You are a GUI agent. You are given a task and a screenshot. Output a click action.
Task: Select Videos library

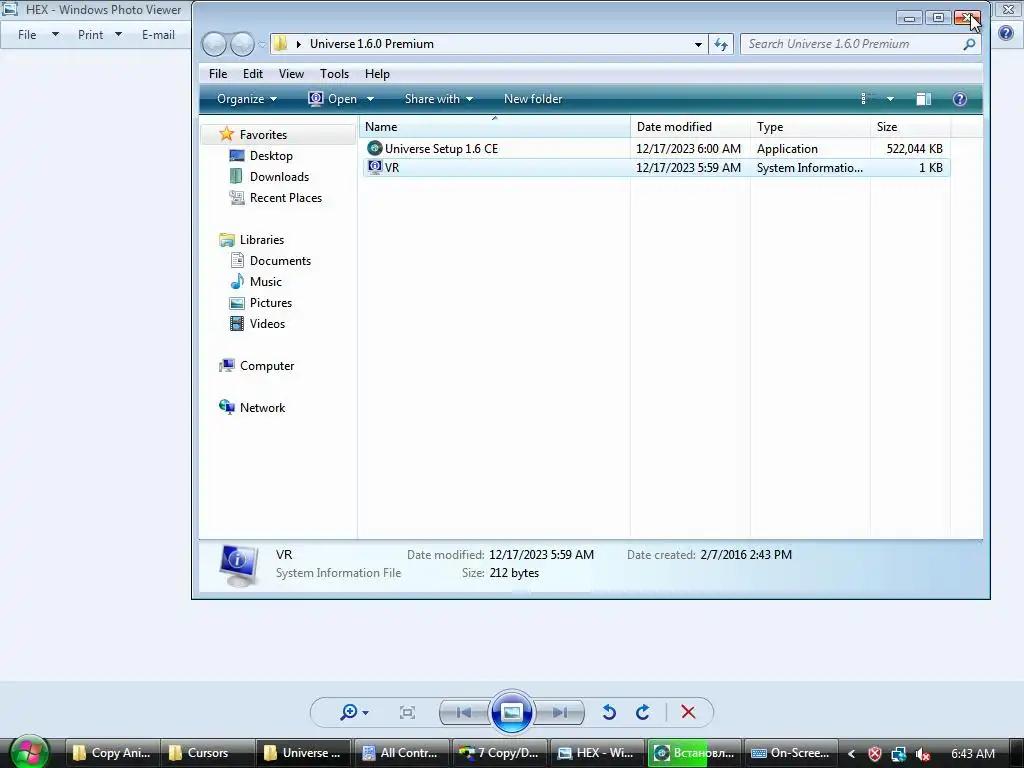point(267,323)
